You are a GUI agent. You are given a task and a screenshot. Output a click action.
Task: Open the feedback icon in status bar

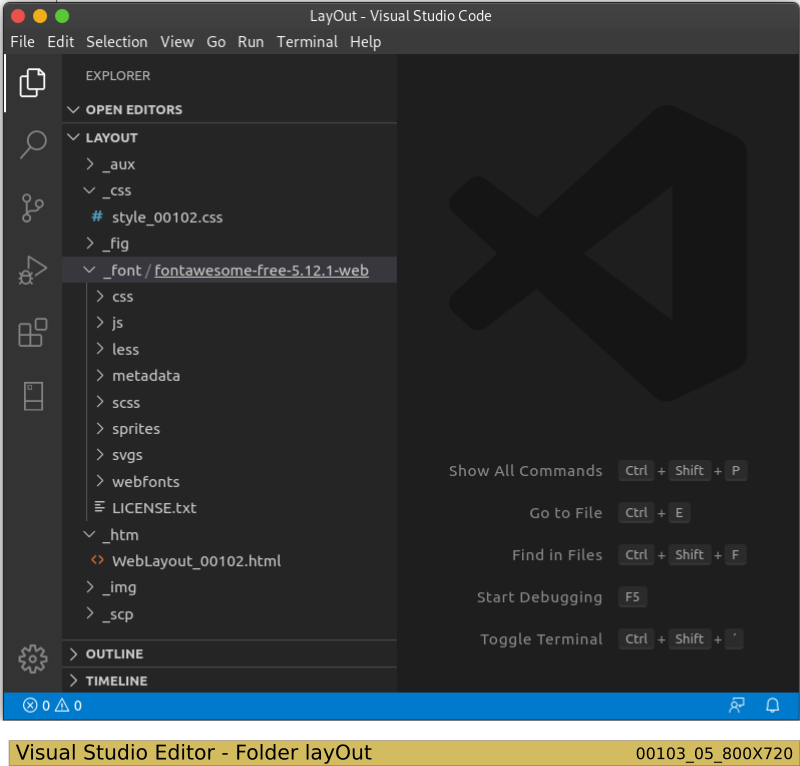[x=736, y=705]
